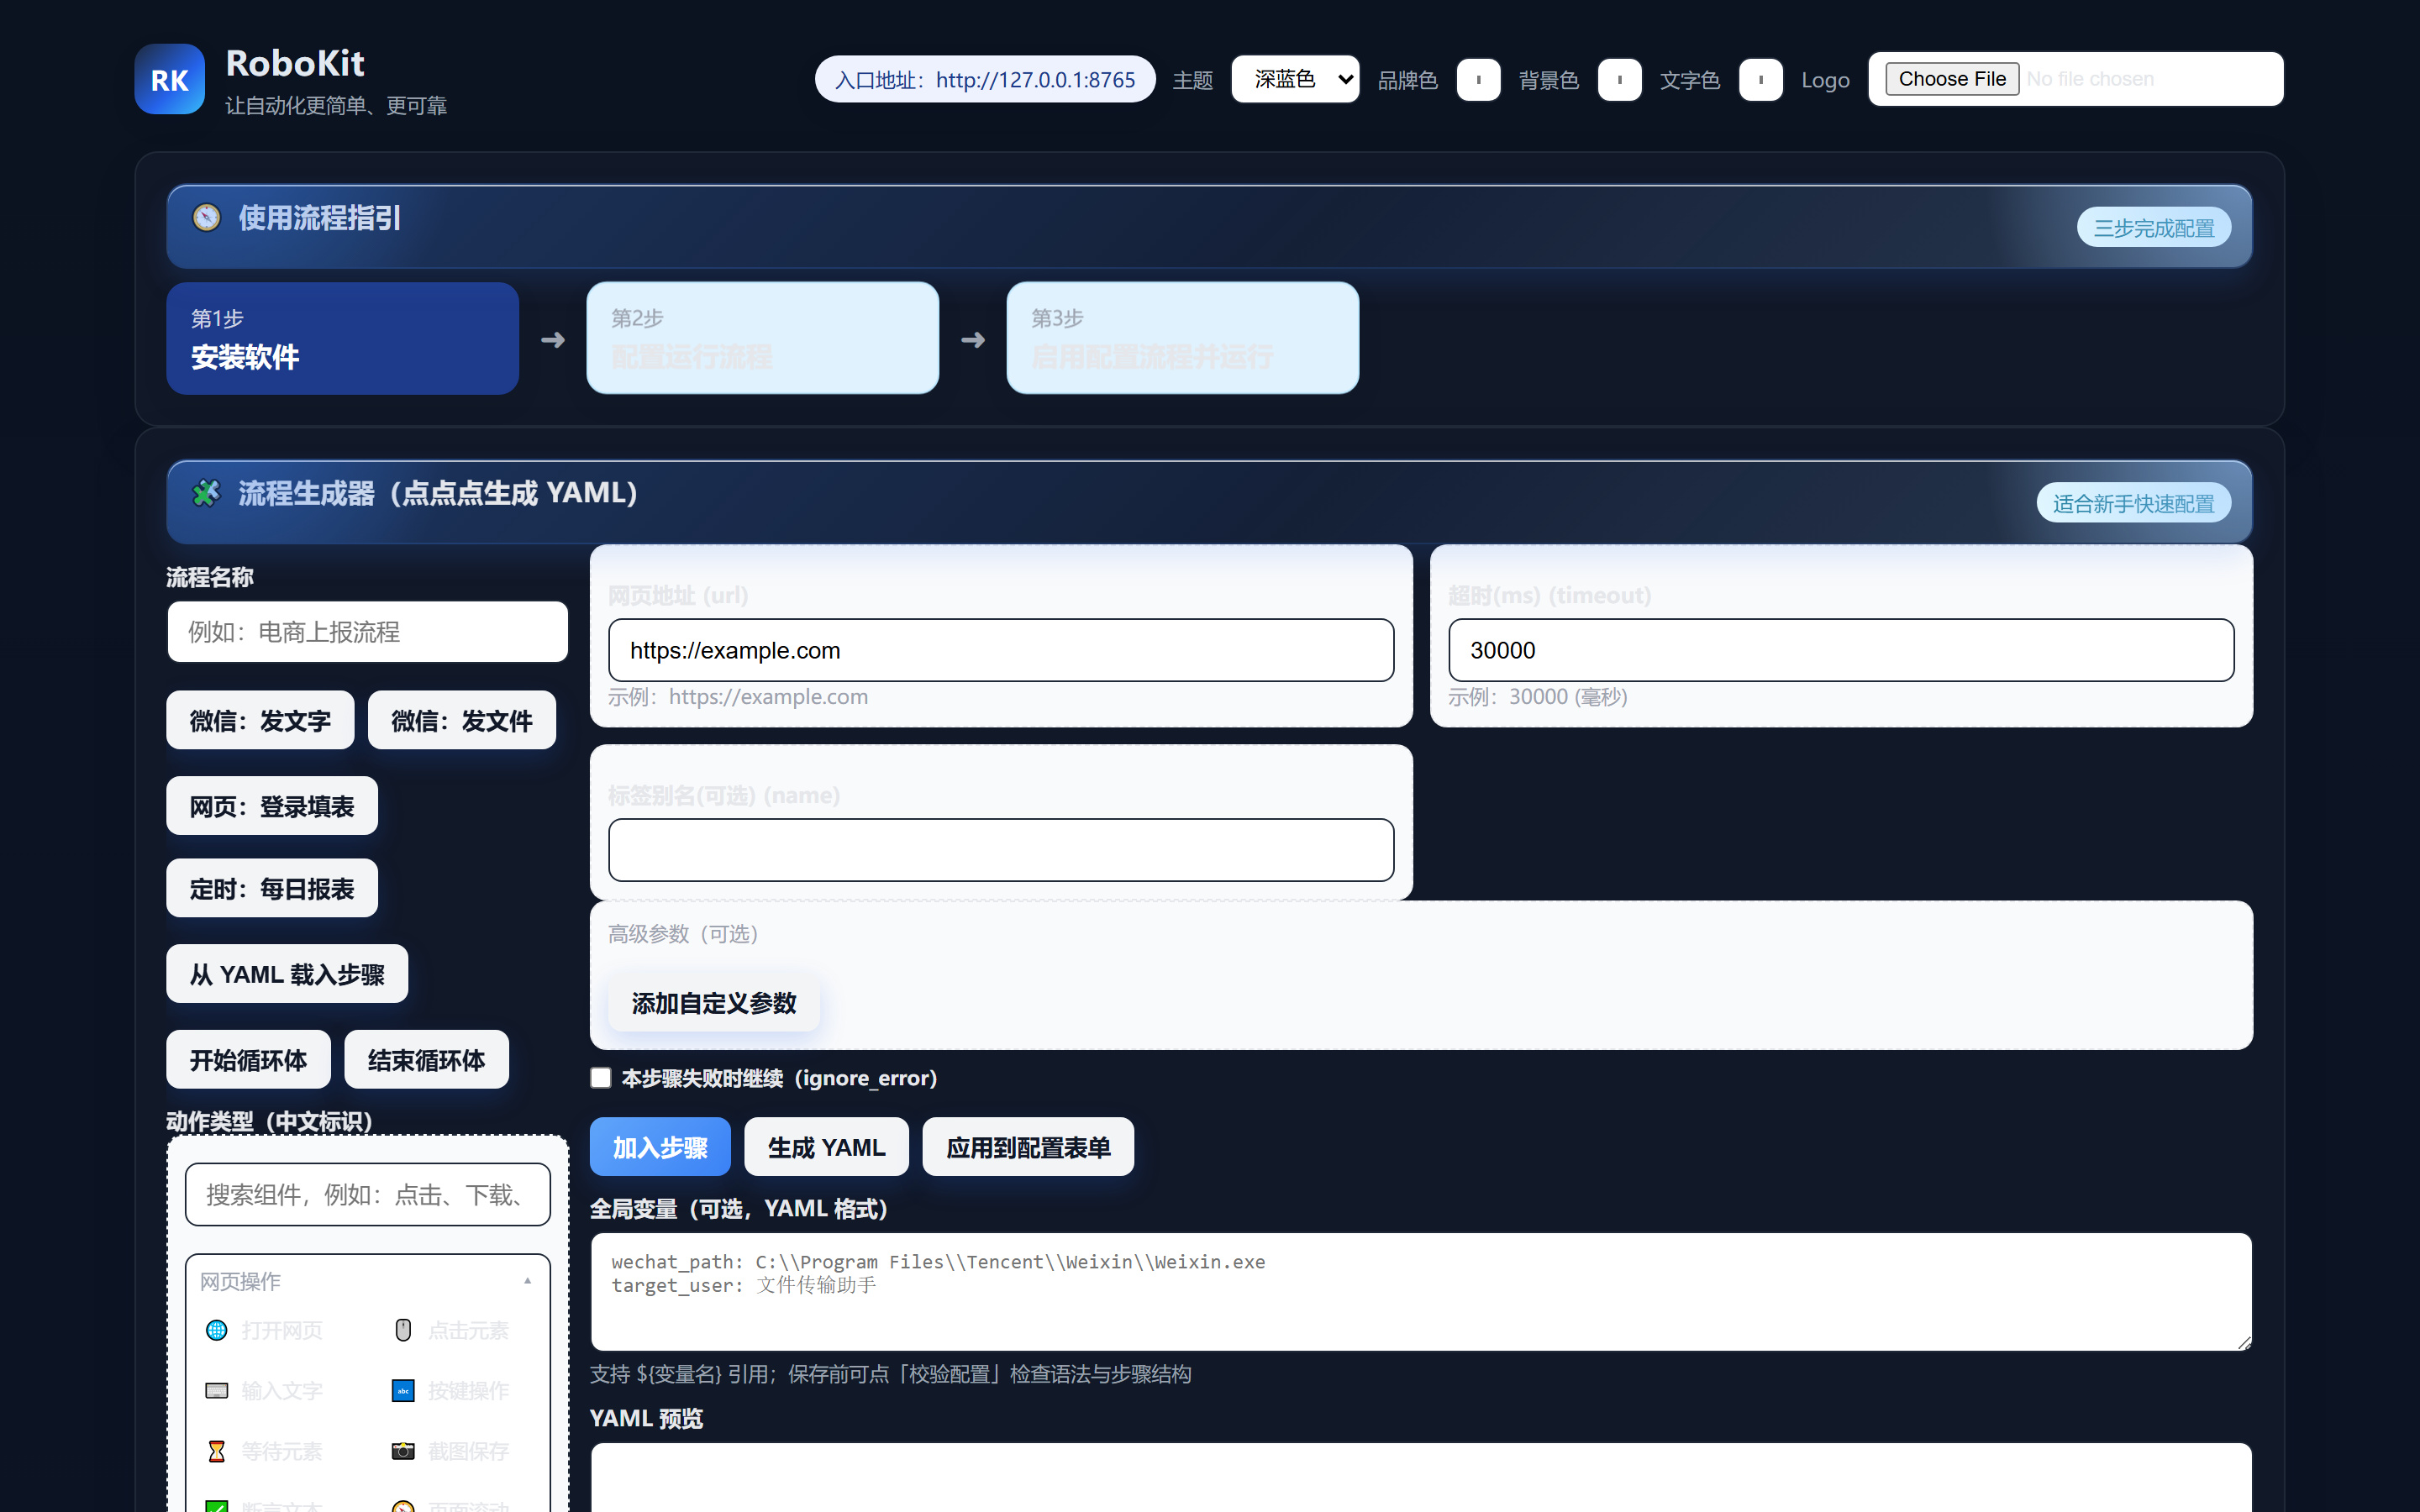Click the RK RoboKit logo

(x=169, y=79)
